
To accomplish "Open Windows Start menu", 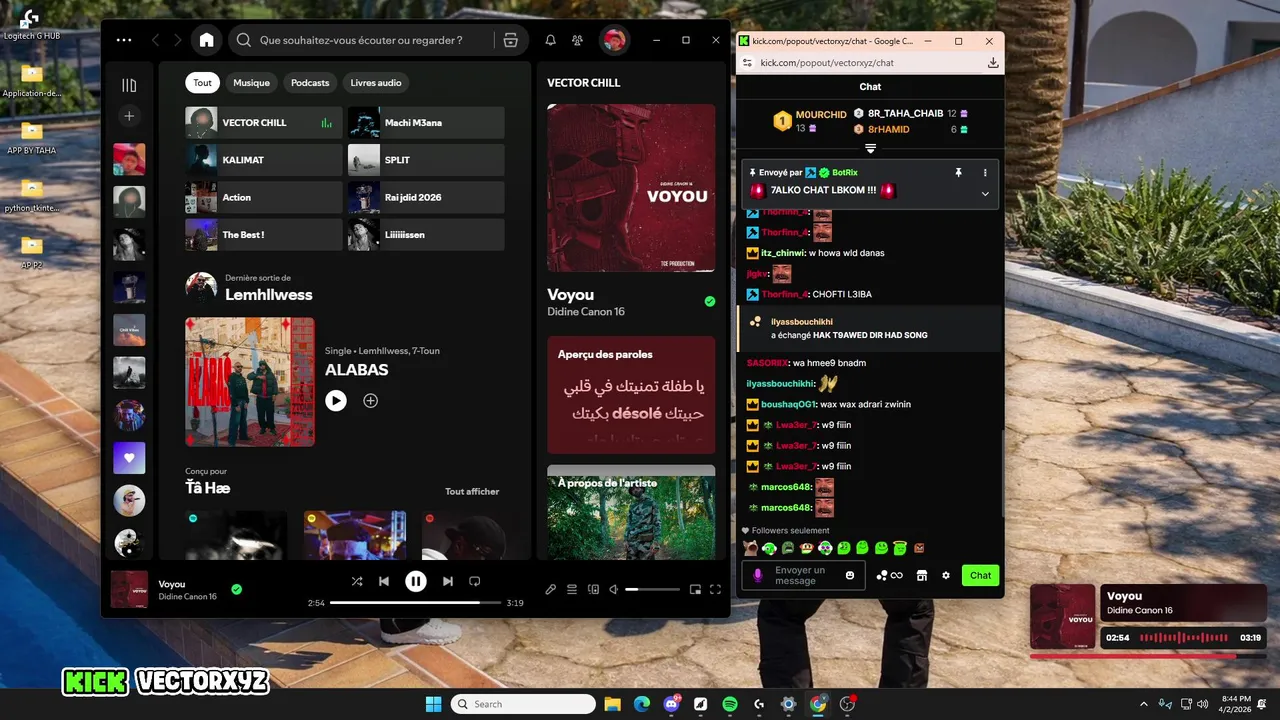I will tap(433, 704).
